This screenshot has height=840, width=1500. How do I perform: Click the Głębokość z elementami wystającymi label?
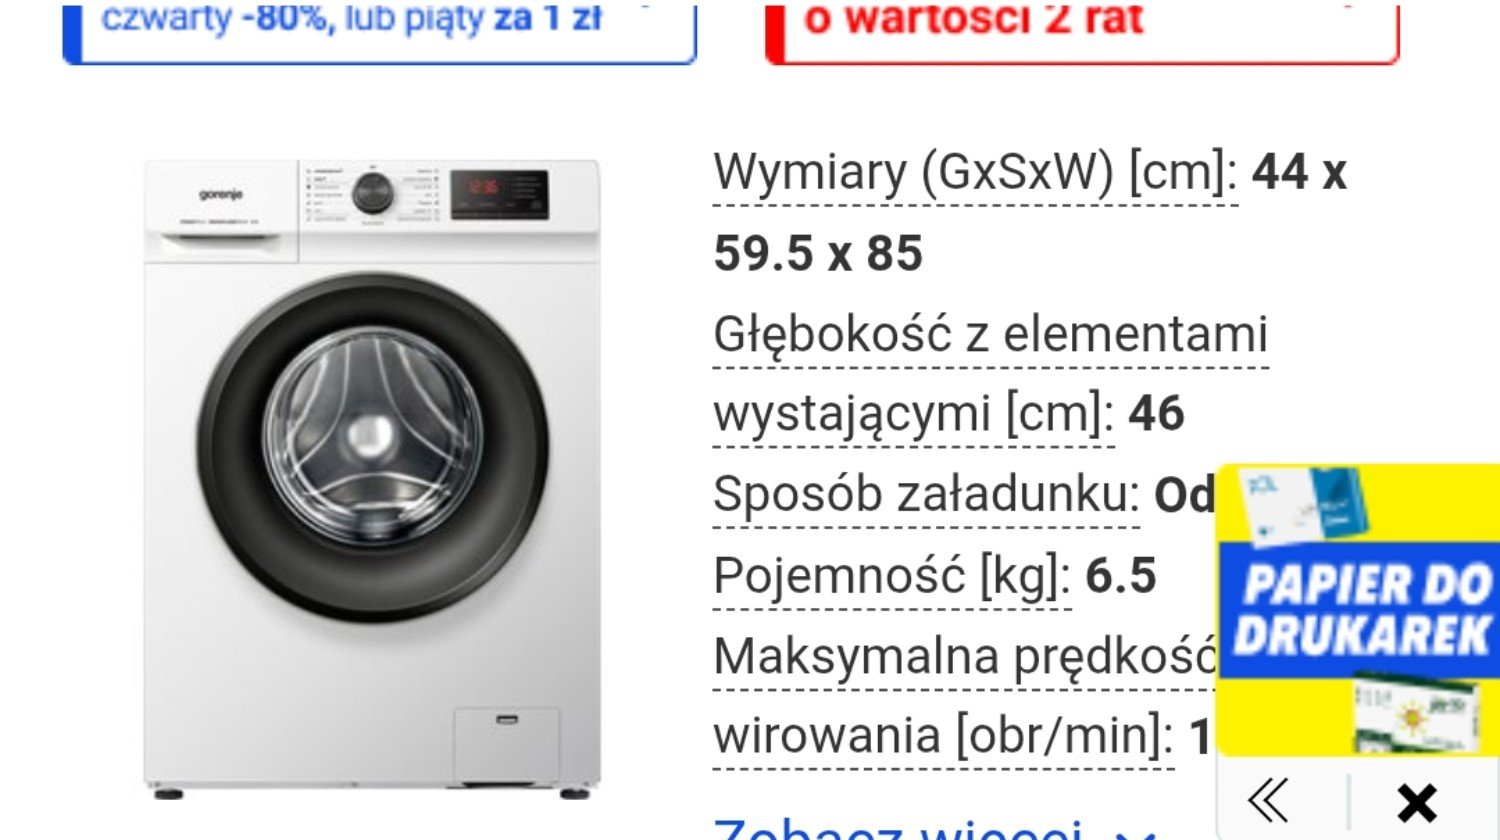(x=990, y=374)
